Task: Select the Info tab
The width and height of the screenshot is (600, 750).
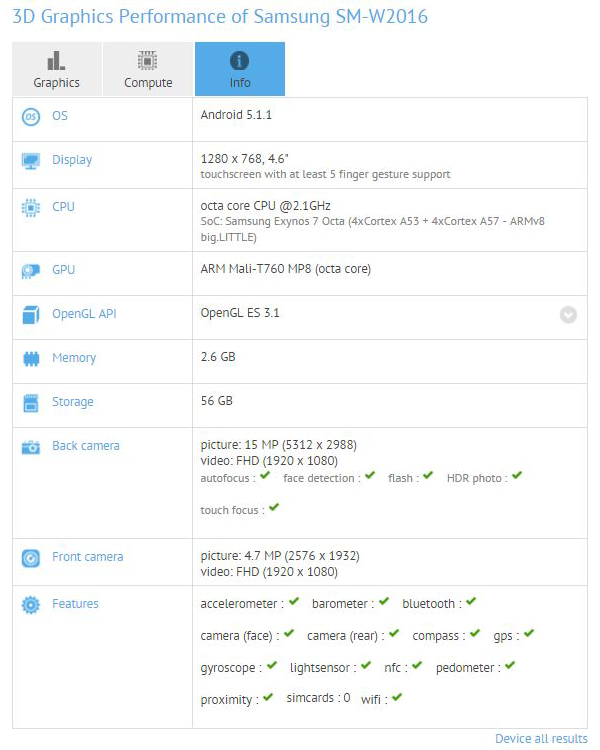Action: pos(240,69)
